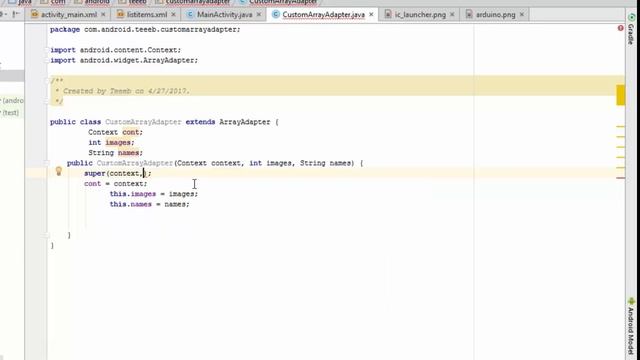Click 'int images' constructor parameter

271,163
